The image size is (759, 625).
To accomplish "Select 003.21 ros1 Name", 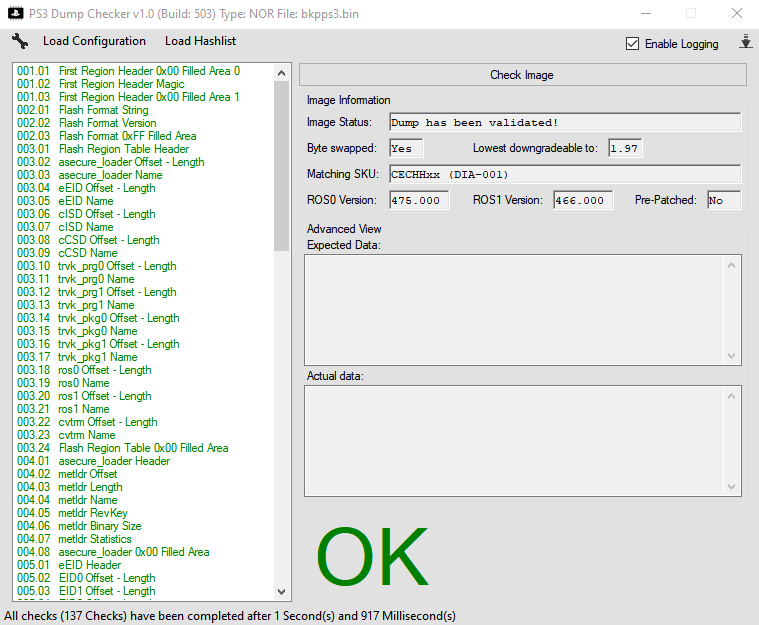I will click(63, 409).
